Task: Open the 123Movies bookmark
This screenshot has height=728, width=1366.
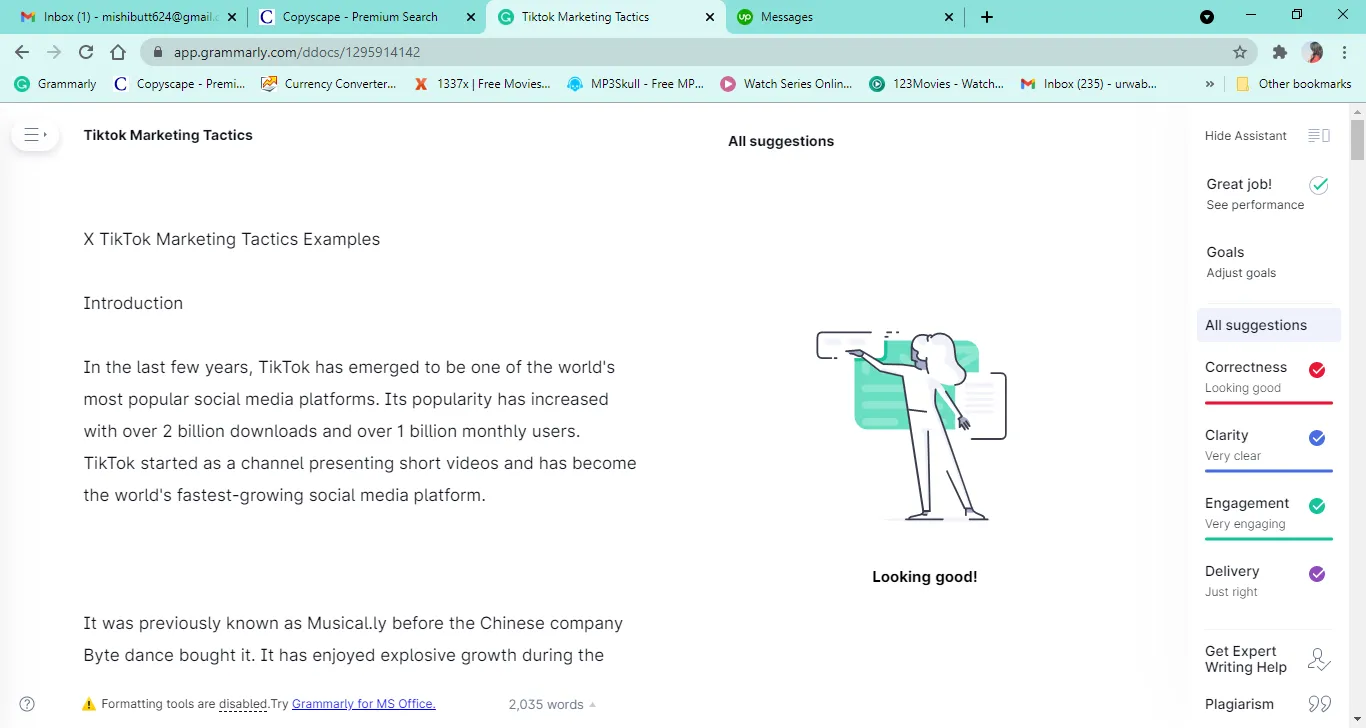Action: click(937, 84)
